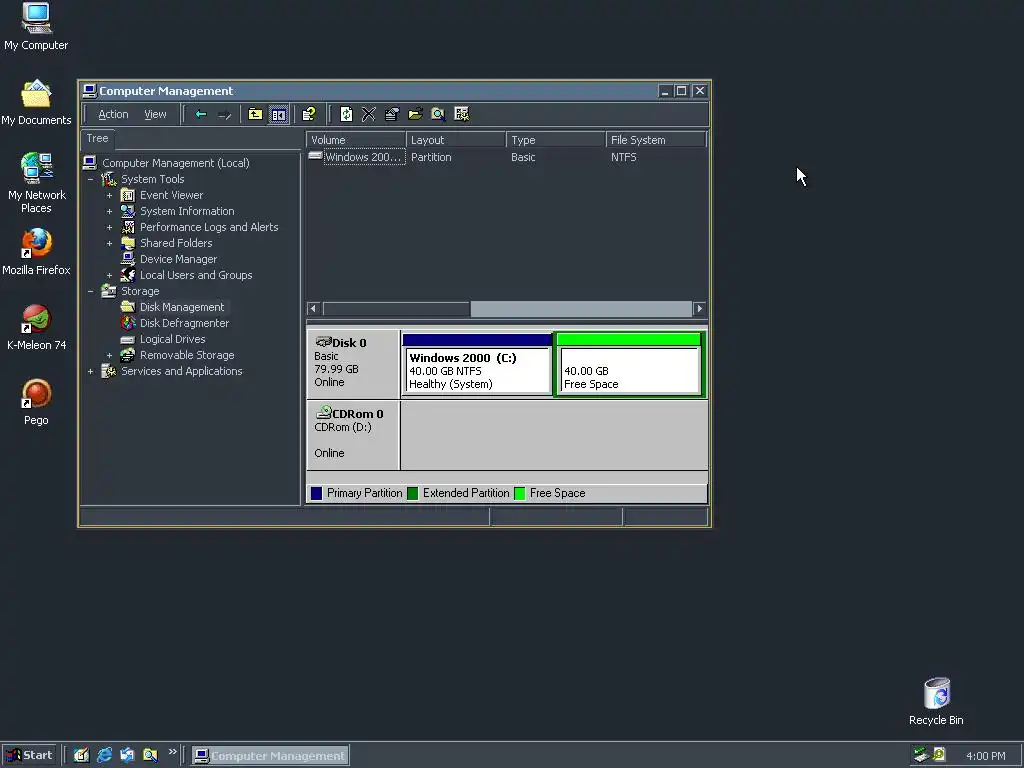The height and width of the screenshot is (768, 1024).
Task: Select the Tree tab
Action: 97,138
